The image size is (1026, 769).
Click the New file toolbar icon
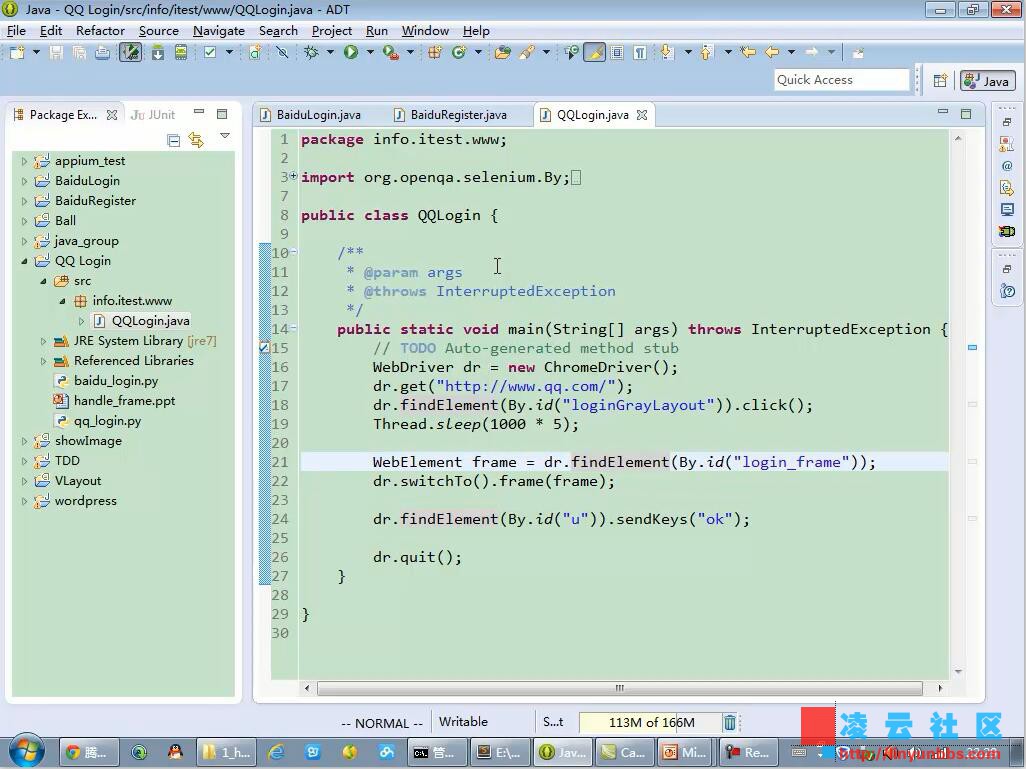pos(17,52)
